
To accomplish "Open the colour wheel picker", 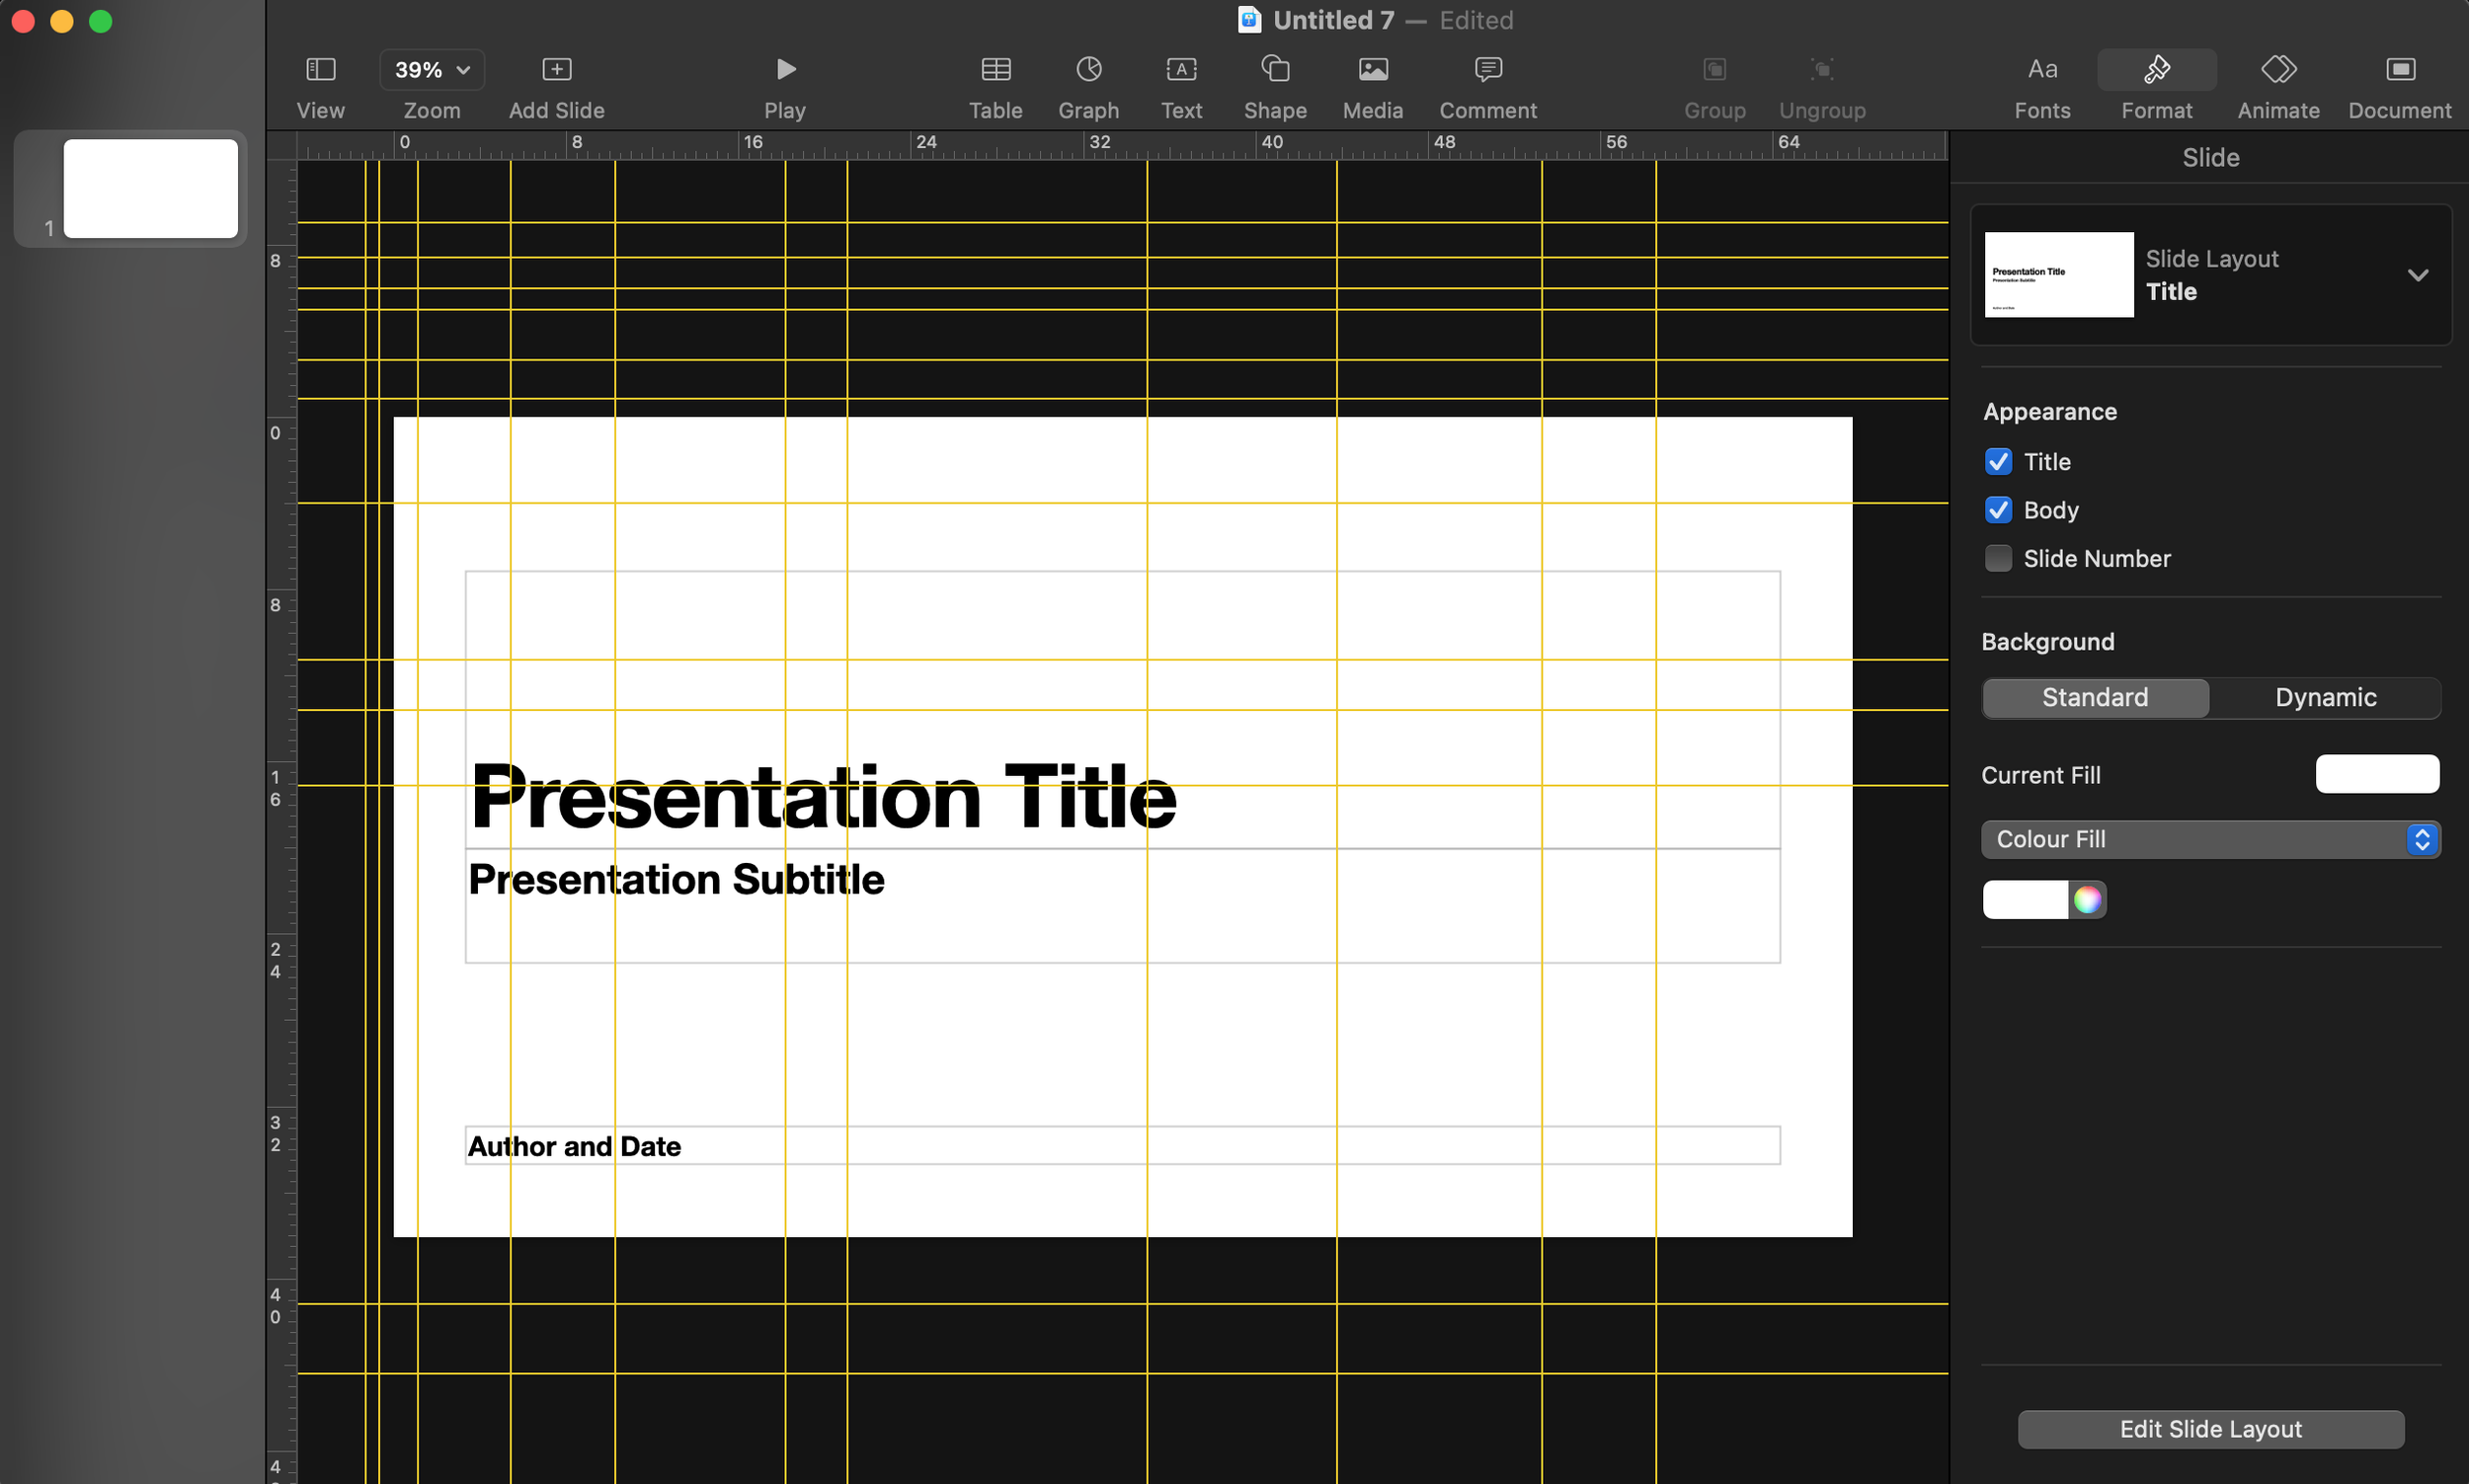I will pos(2087,899).
